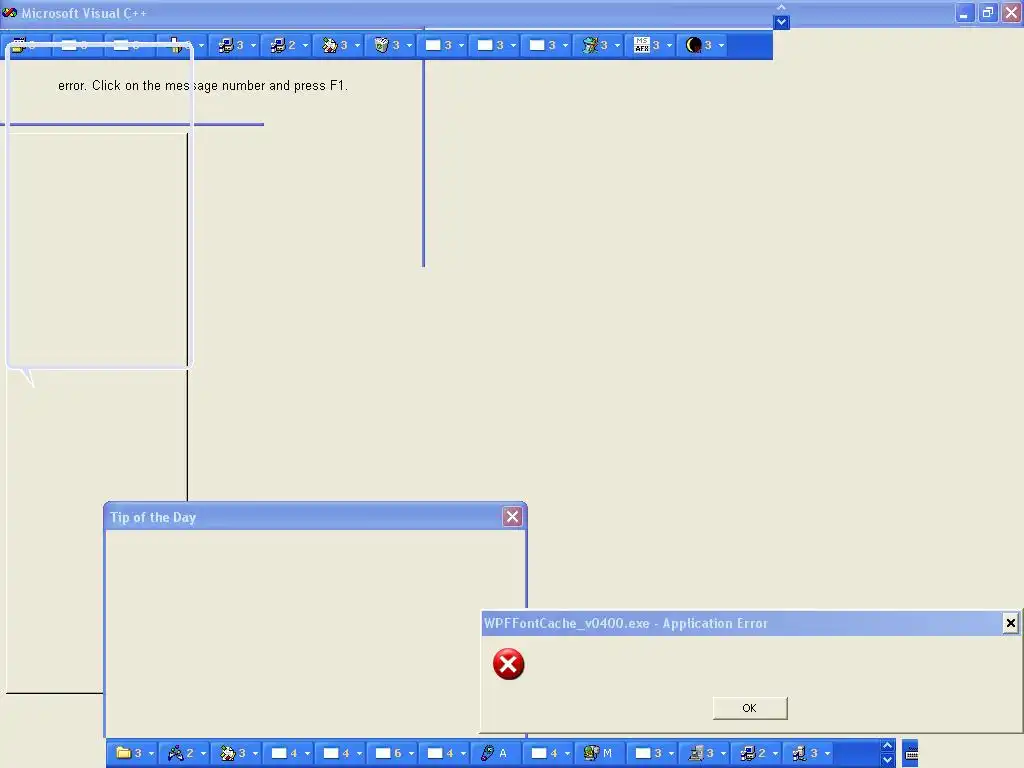
Task: Expand arrow next to yellow folder group
Action: coord(152,754)
